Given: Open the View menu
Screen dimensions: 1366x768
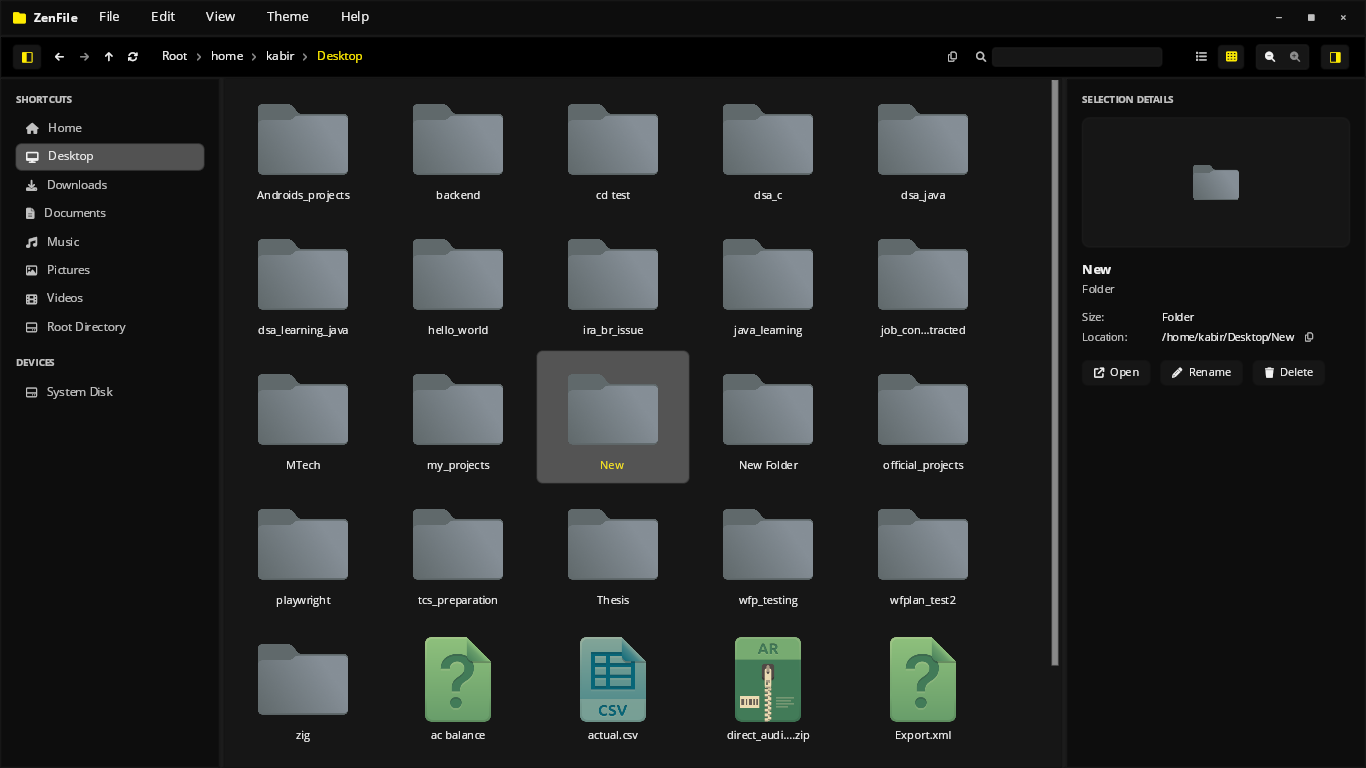Looking at the screenshot, I should point(220,17).
